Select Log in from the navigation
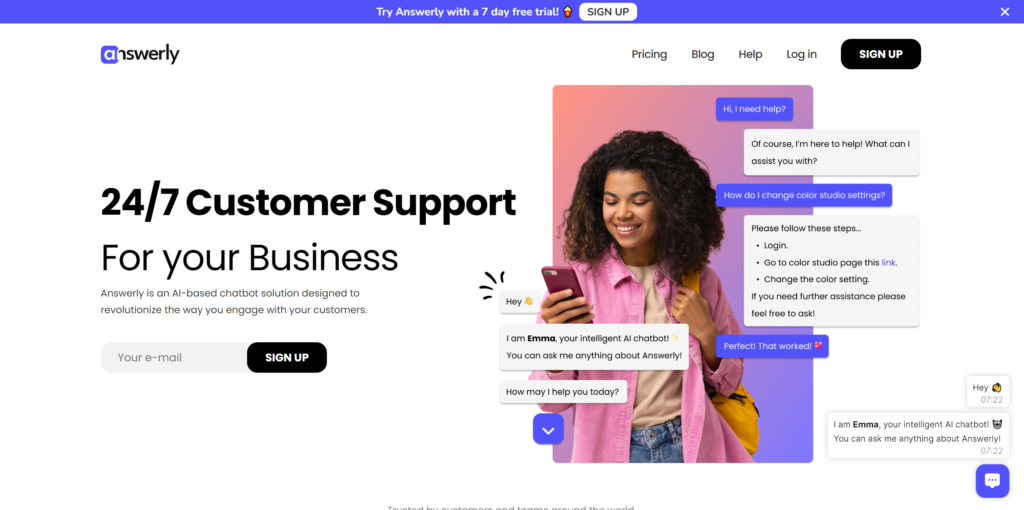This screenshot has height=510, width=1024. 801,54
